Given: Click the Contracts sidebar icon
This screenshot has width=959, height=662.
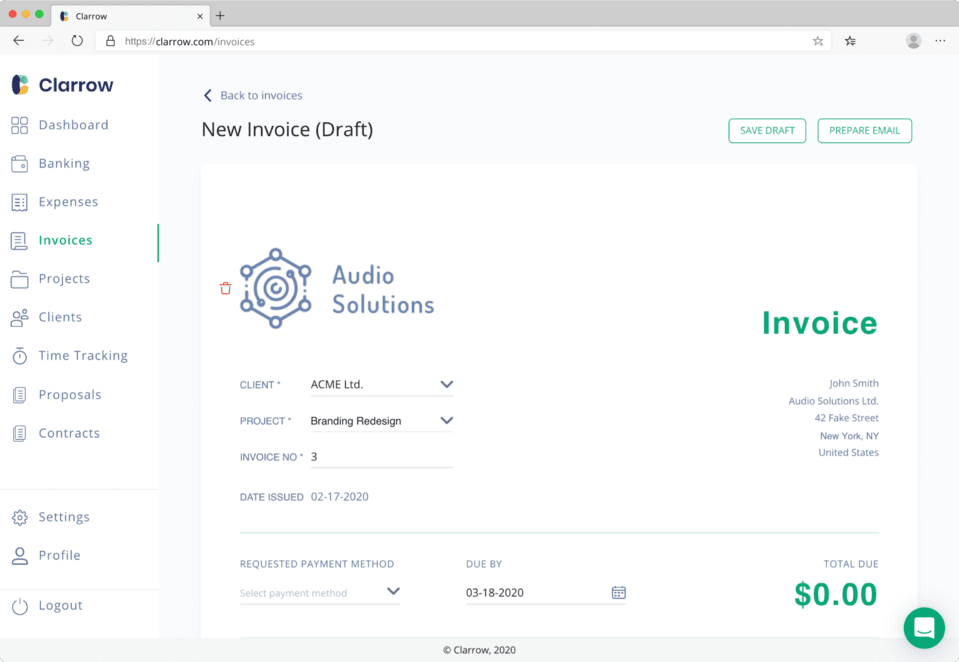Looking at the screenshot, I should (x=20, y=432).
